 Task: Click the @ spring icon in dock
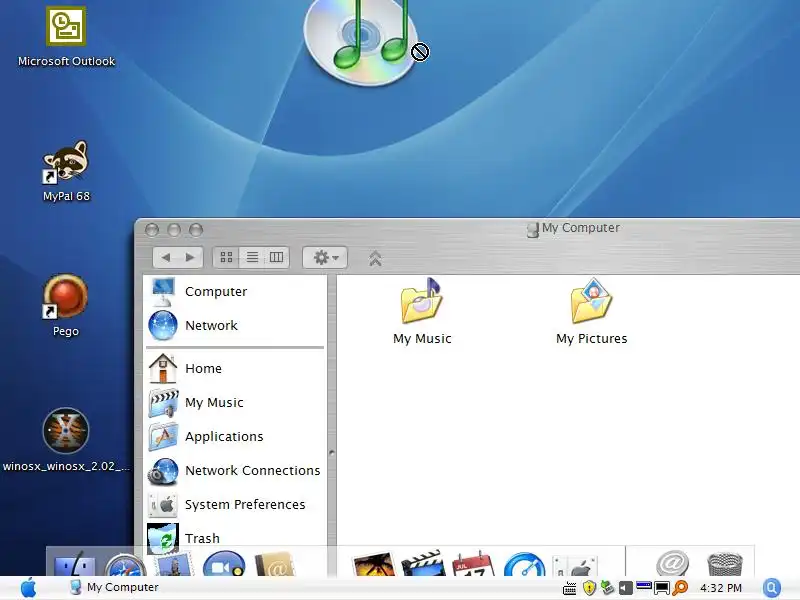pyautogui.click(x=672, y=563)
